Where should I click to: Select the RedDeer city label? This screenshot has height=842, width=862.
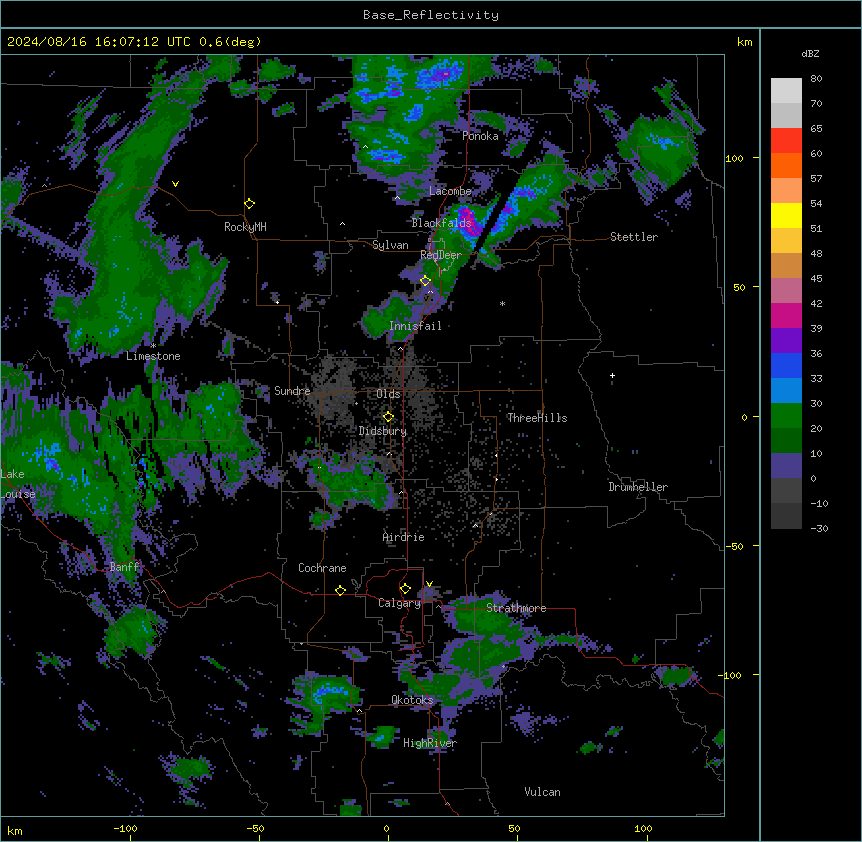[x=441, y=255]
